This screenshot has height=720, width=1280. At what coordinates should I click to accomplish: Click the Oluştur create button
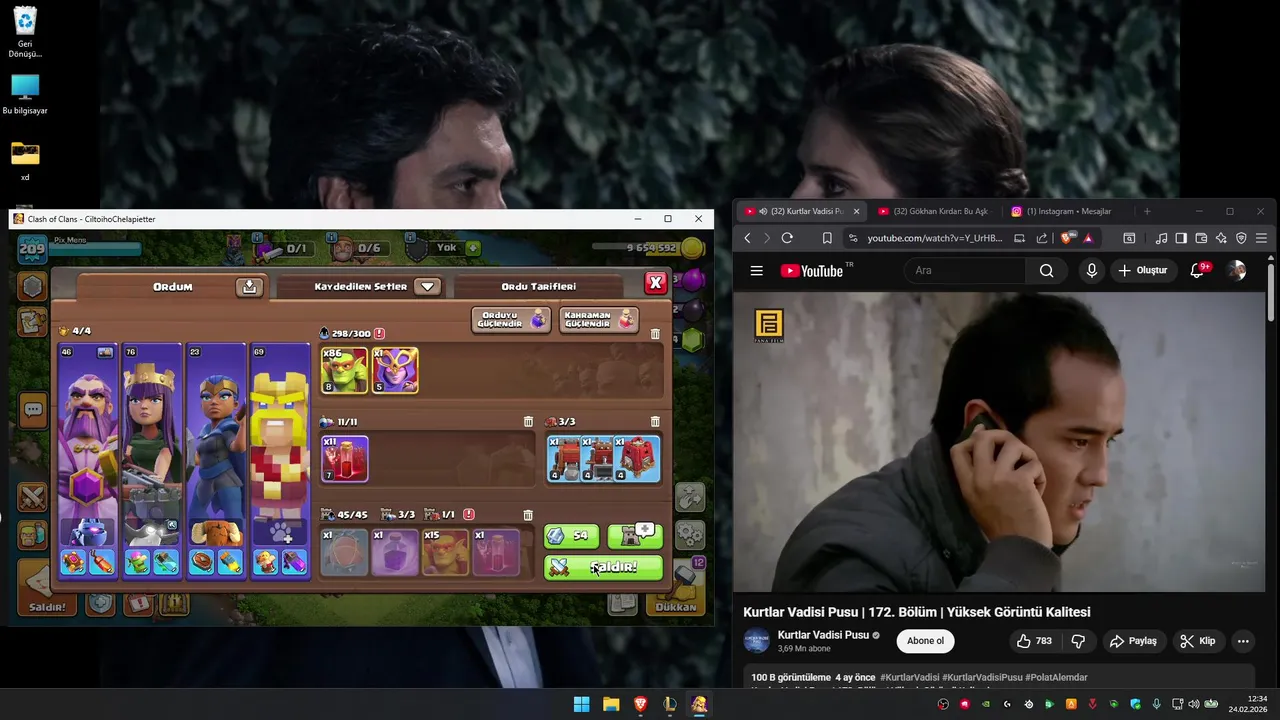[x=1144, y=271]
